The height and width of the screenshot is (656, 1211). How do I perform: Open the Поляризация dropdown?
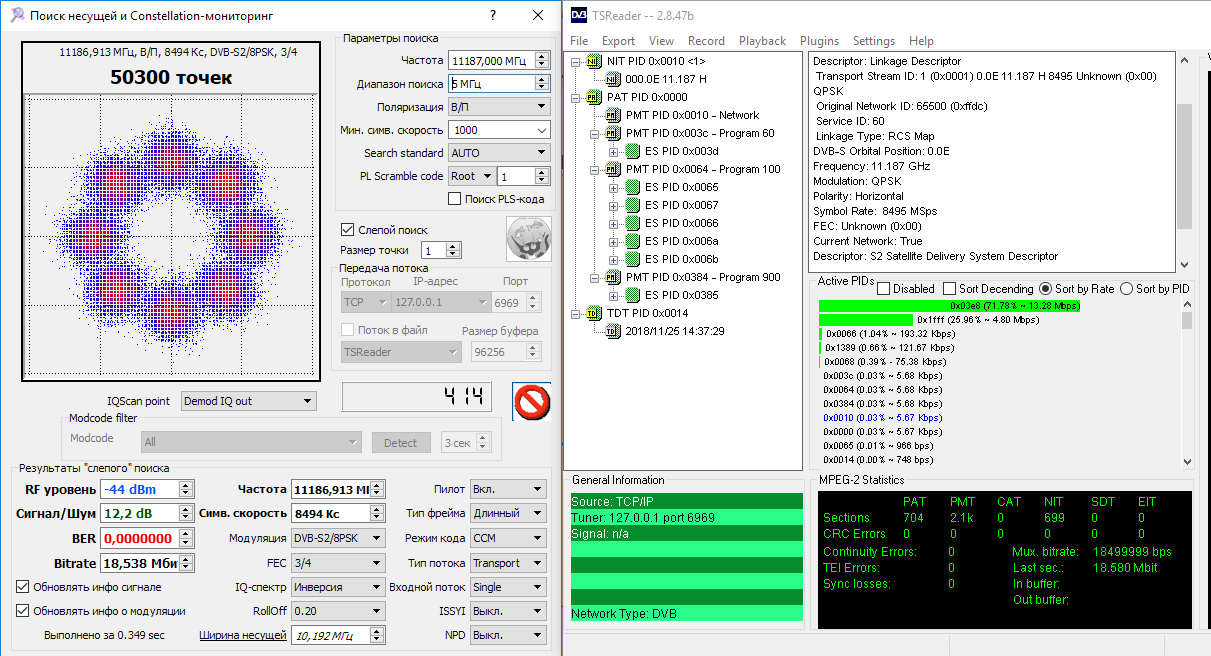[498, 107]
